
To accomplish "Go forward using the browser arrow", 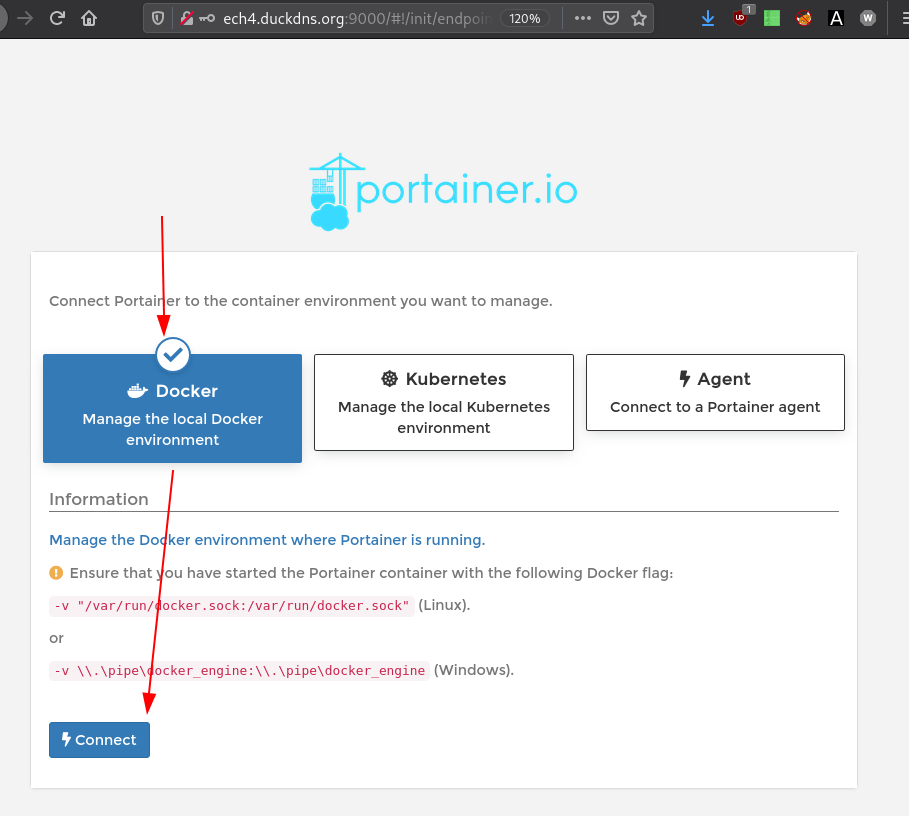I will 25,19.
